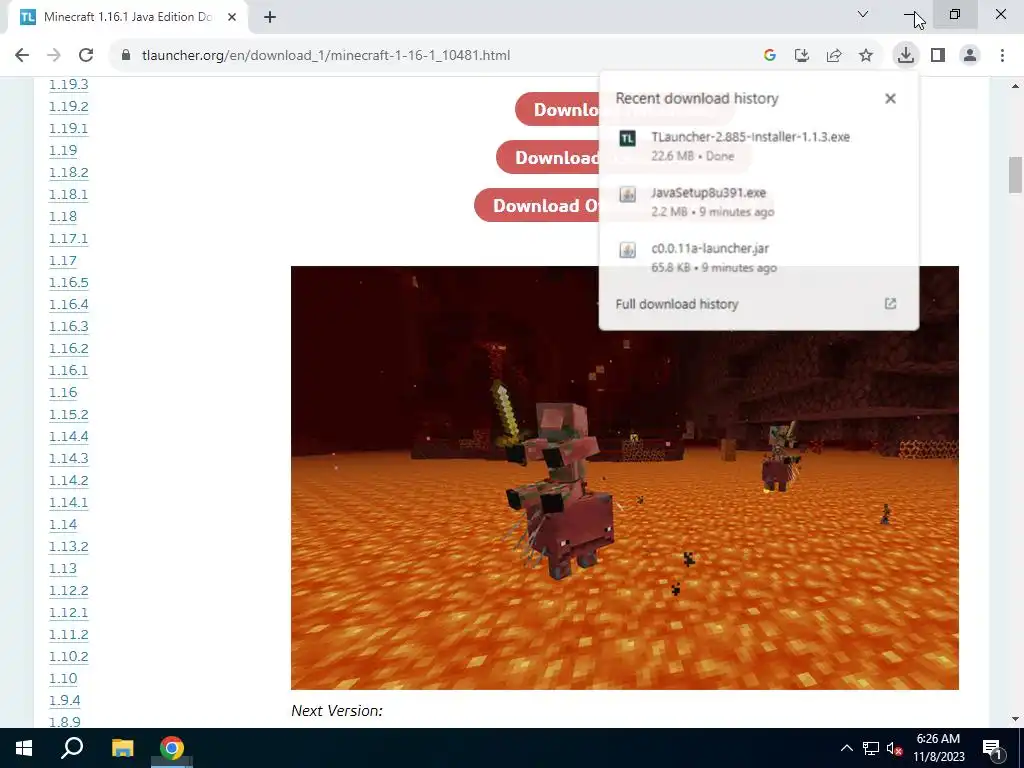1024x768 pixels.
Task: Open version 1.16.1 link
Action: point(69,370)
